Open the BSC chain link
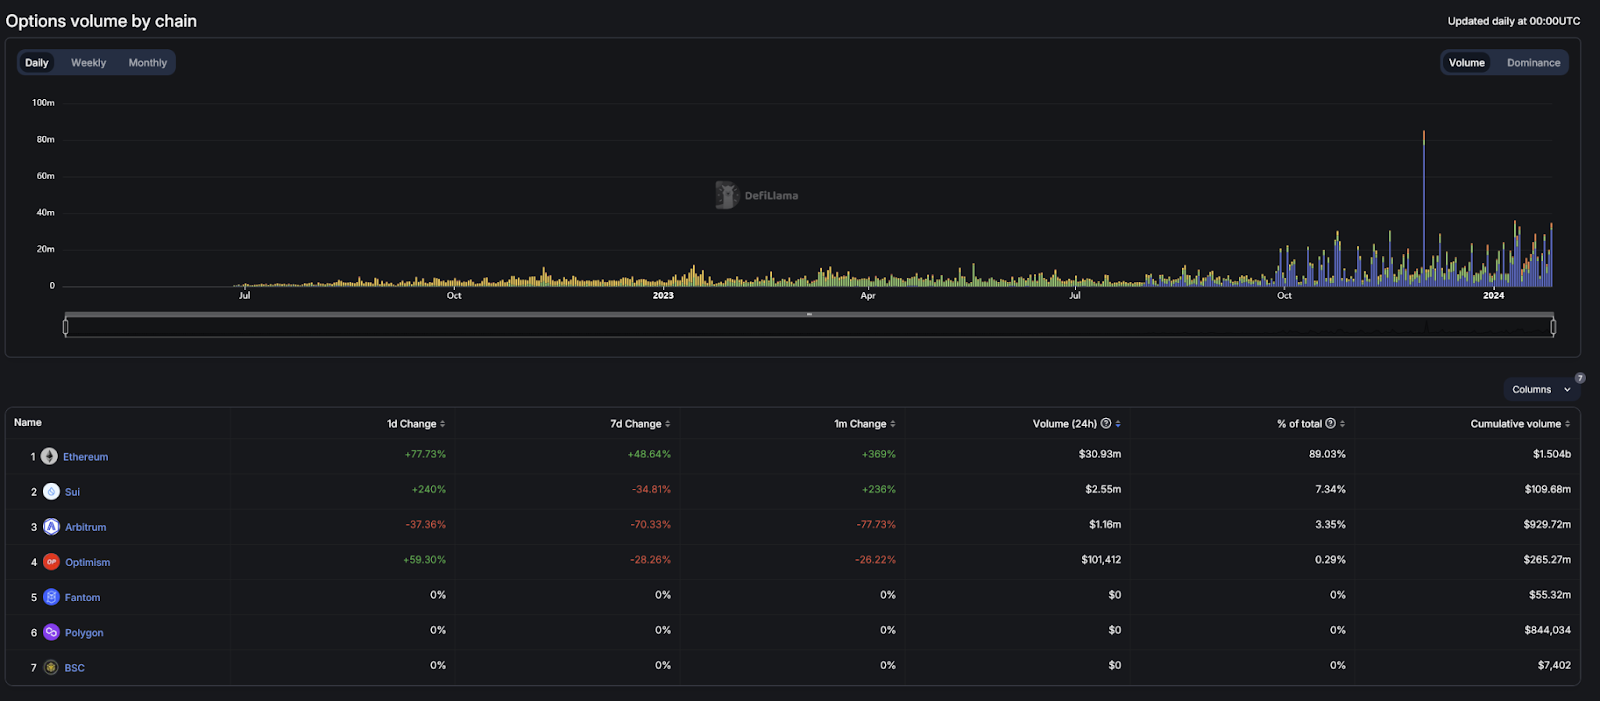1600x701 pixels. (74, 667)
